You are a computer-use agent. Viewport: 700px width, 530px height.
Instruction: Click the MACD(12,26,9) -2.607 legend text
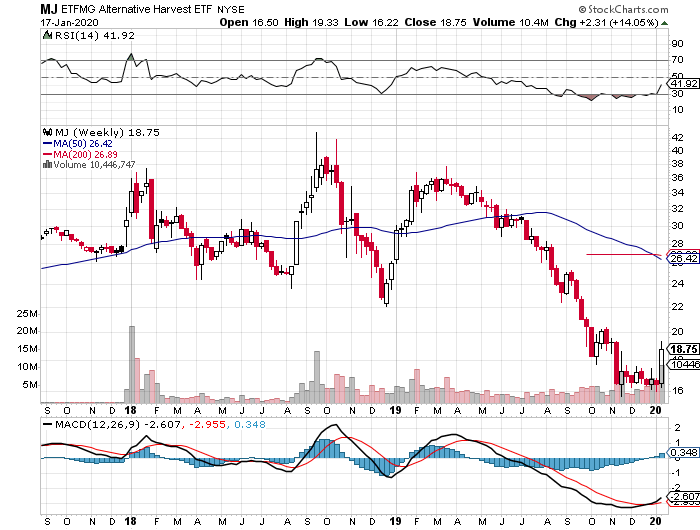[x=118, y=424]
